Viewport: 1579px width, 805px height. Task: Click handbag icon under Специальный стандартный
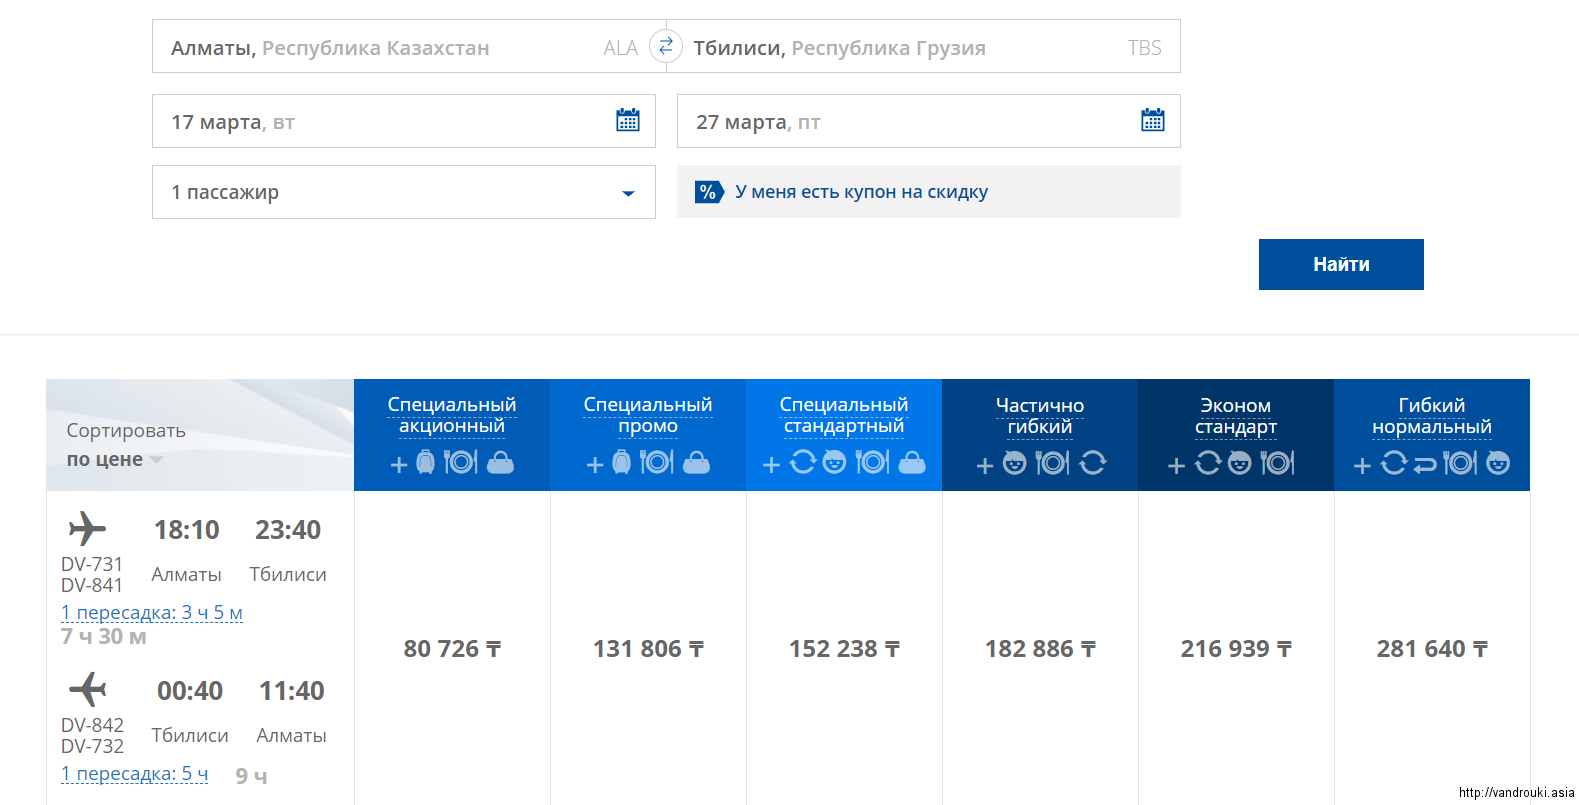[912, 462]
